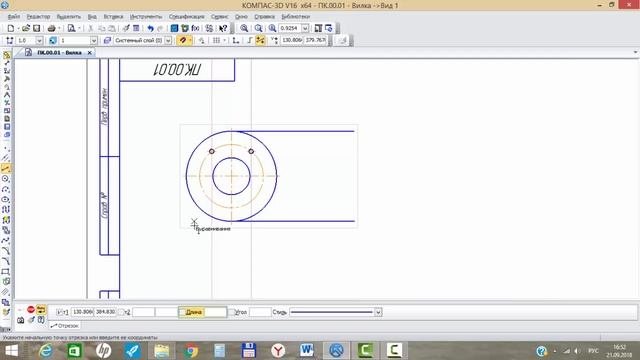Open variables f(x) icon
The width and height of the screenshot is (640, 360).
coord(196,28)
